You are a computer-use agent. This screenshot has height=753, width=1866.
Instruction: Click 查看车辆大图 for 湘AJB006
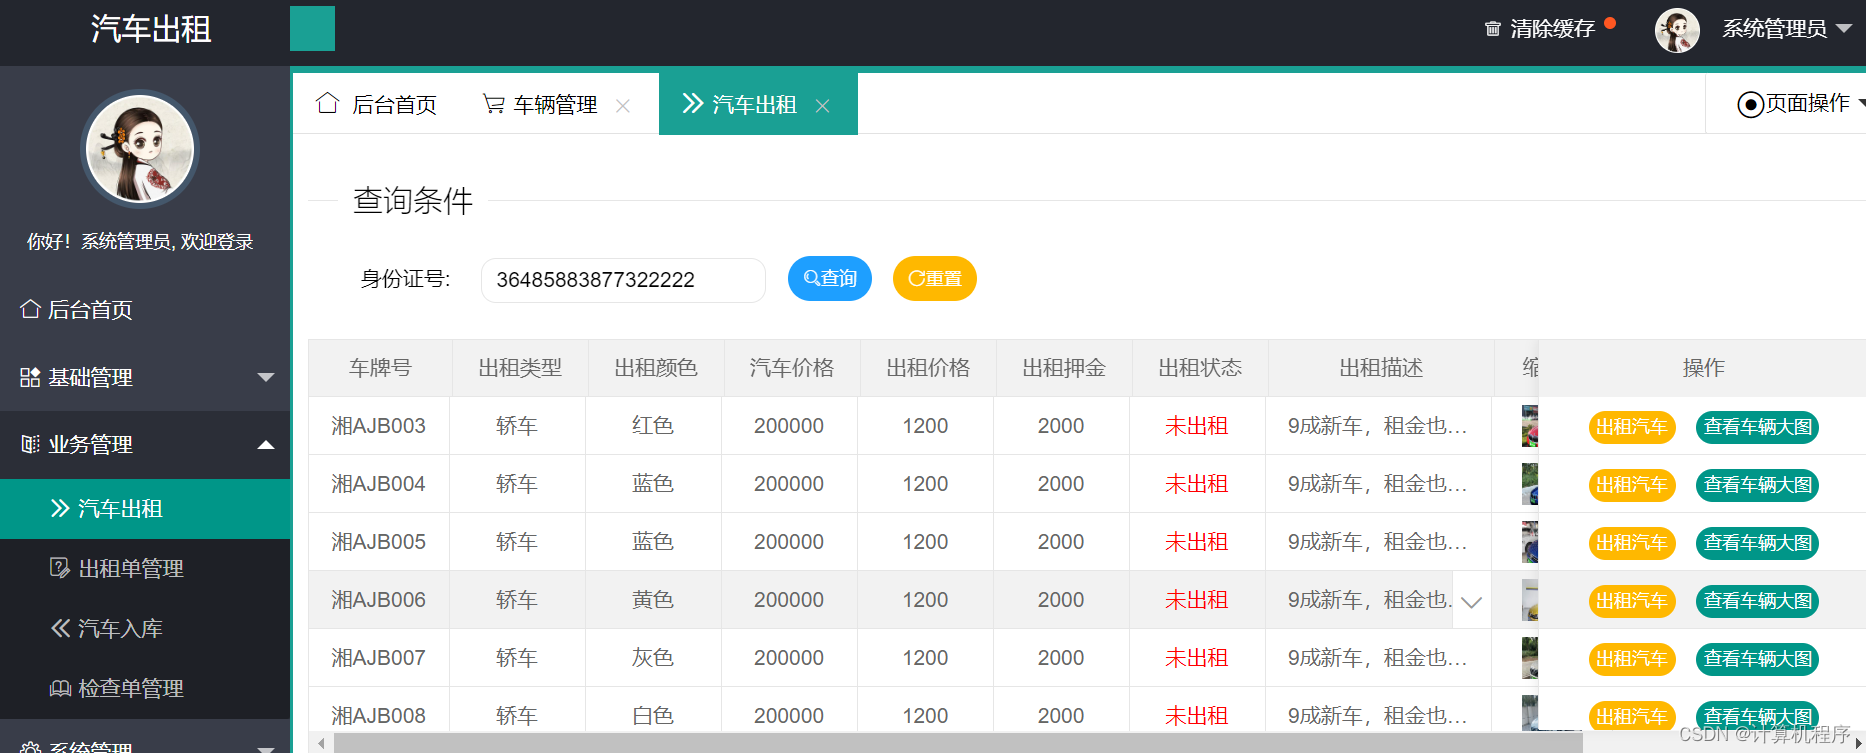pyautogui.click(x=1758, y=601)
